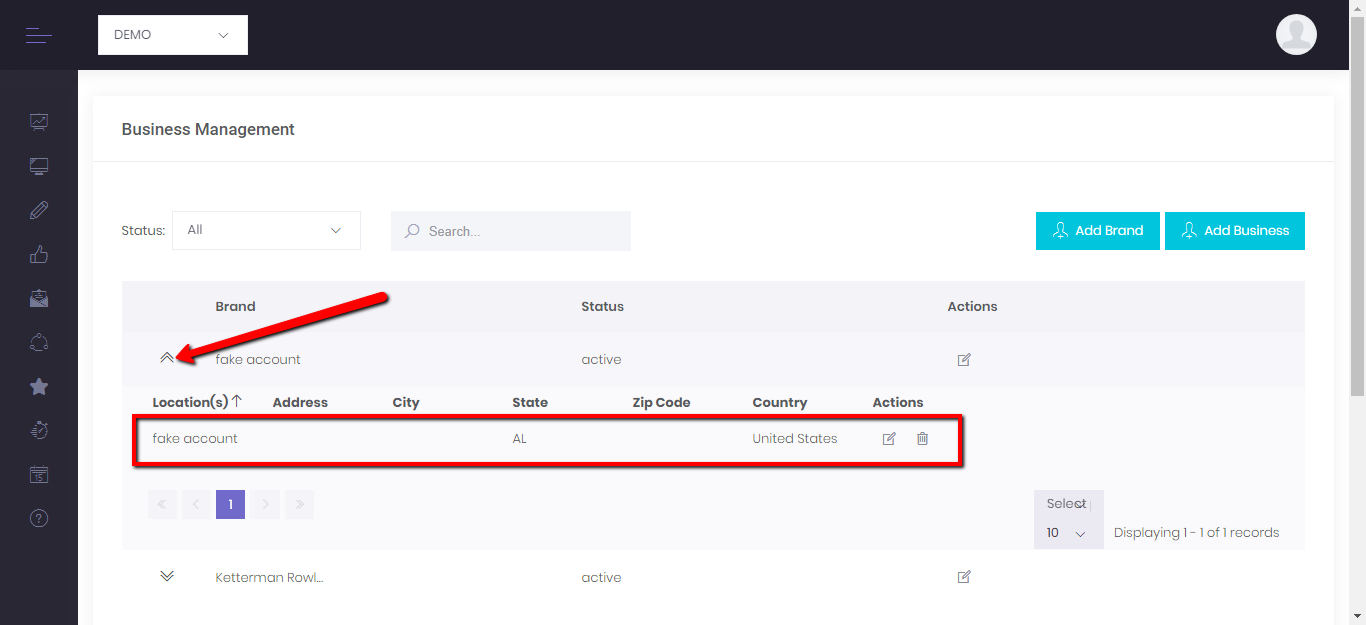This screenshot has width=1366, height=625.
Task: Open the stopwatch icon in sidebar
Action: (x=39, y=430)
